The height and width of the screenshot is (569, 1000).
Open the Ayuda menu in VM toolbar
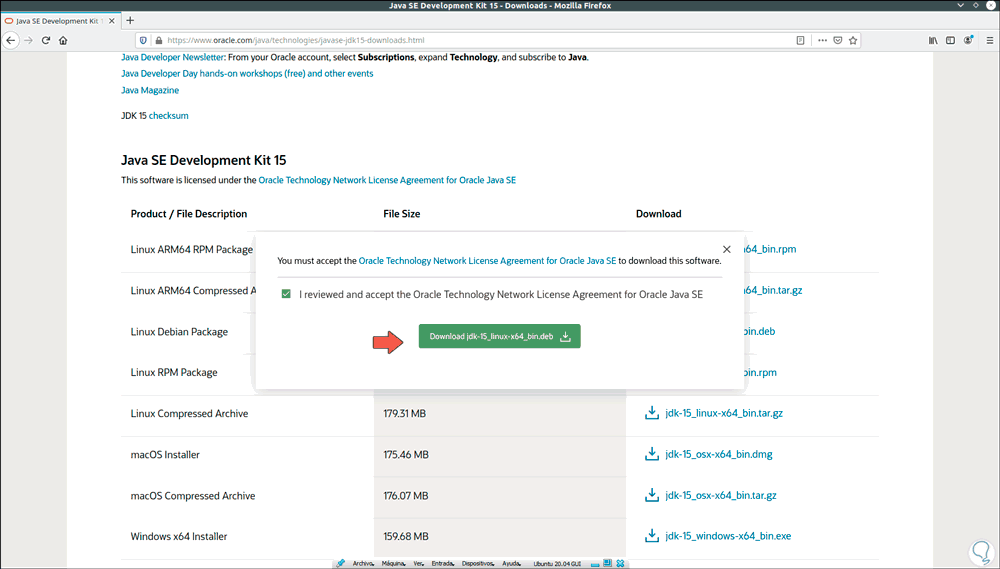tap(511, 564)
